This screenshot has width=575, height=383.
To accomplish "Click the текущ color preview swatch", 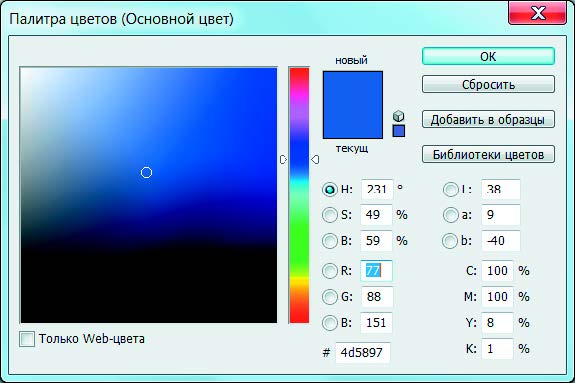I will click(353, 122).
